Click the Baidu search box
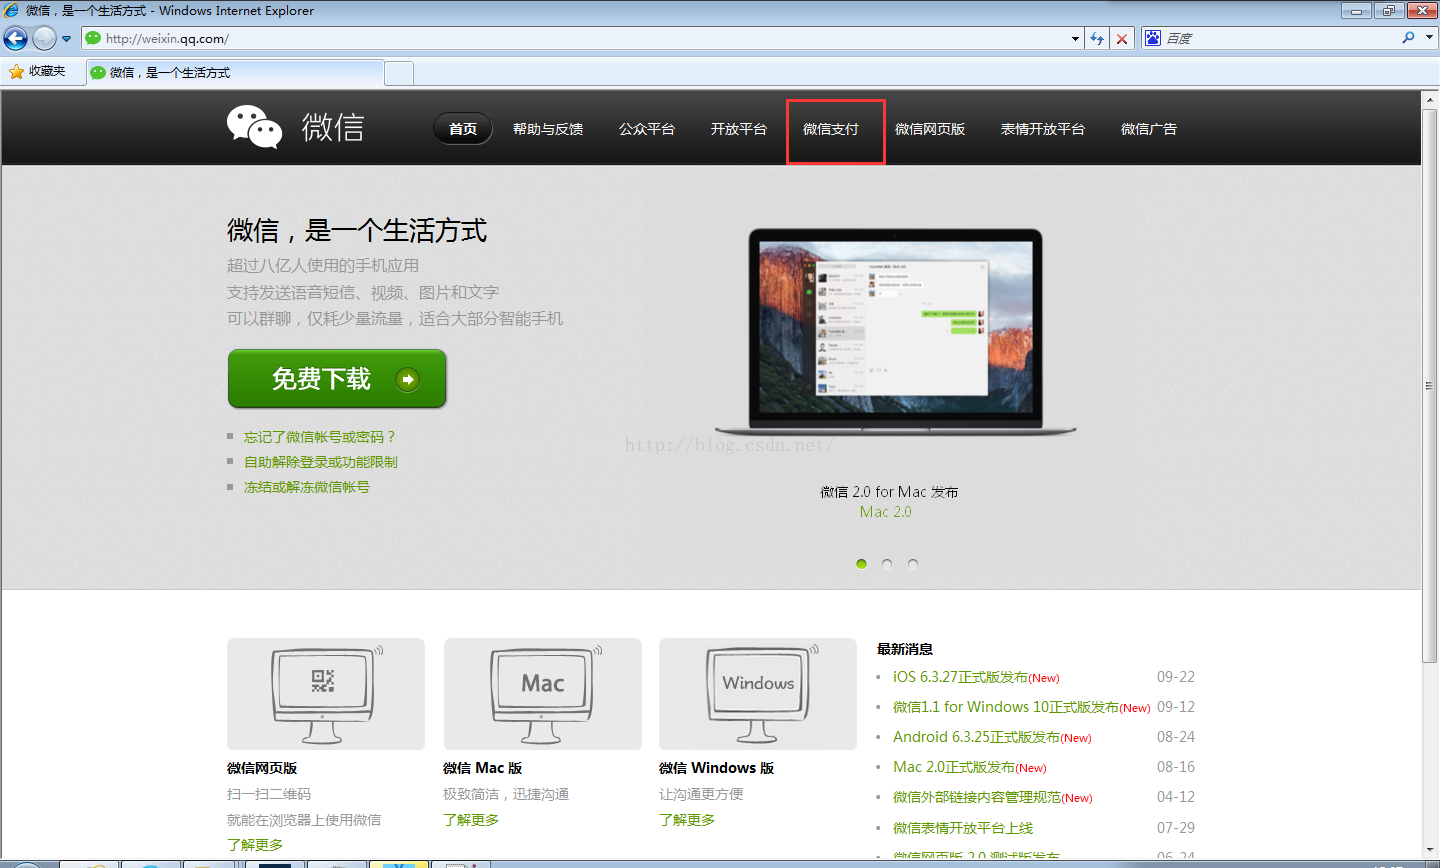Viewport: 1440px width, 868px height. coord(1280,38)
